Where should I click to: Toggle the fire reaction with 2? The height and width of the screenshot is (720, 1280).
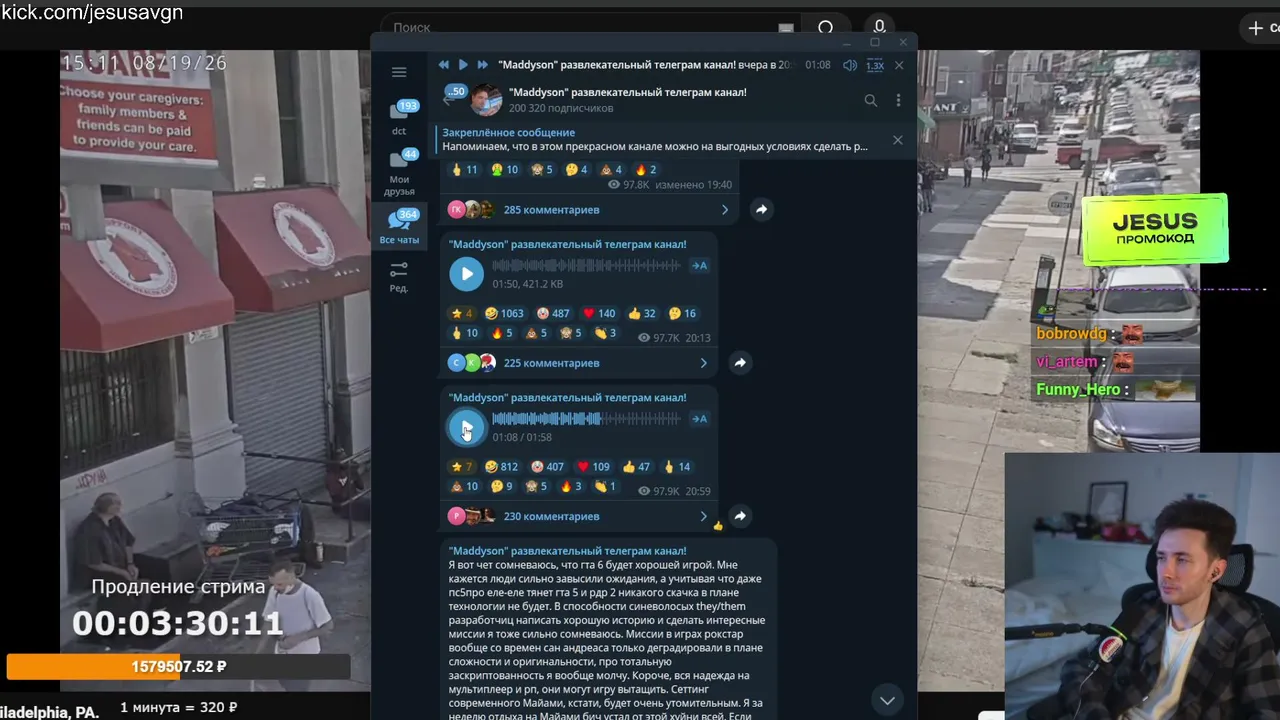pyautogui.click(x=646, y=170)
